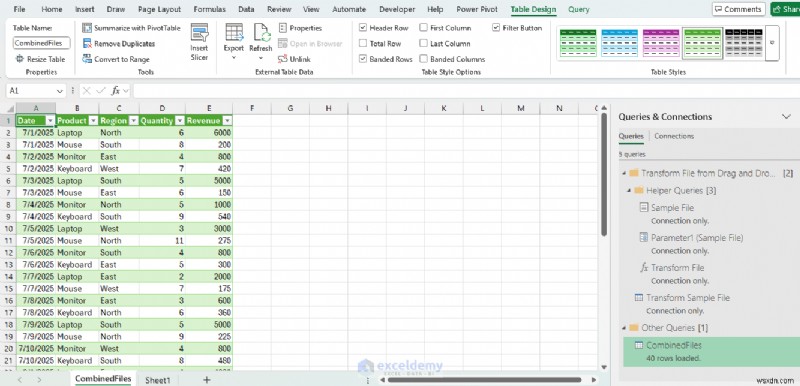Click the Revenue cell showing 6000

tap(209, 133)
